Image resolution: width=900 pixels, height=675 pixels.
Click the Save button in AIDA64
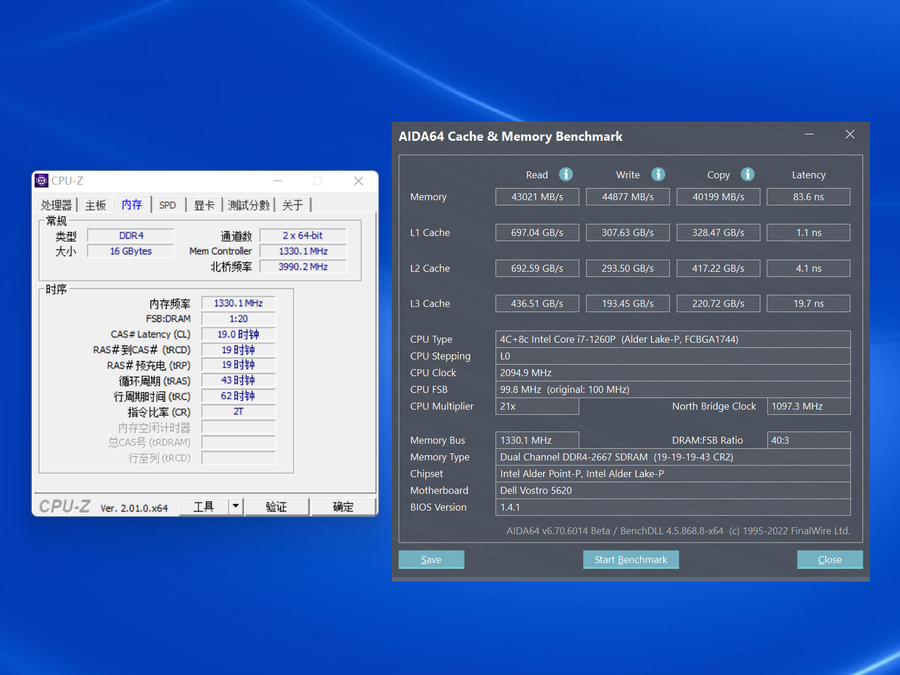point(431,560)
